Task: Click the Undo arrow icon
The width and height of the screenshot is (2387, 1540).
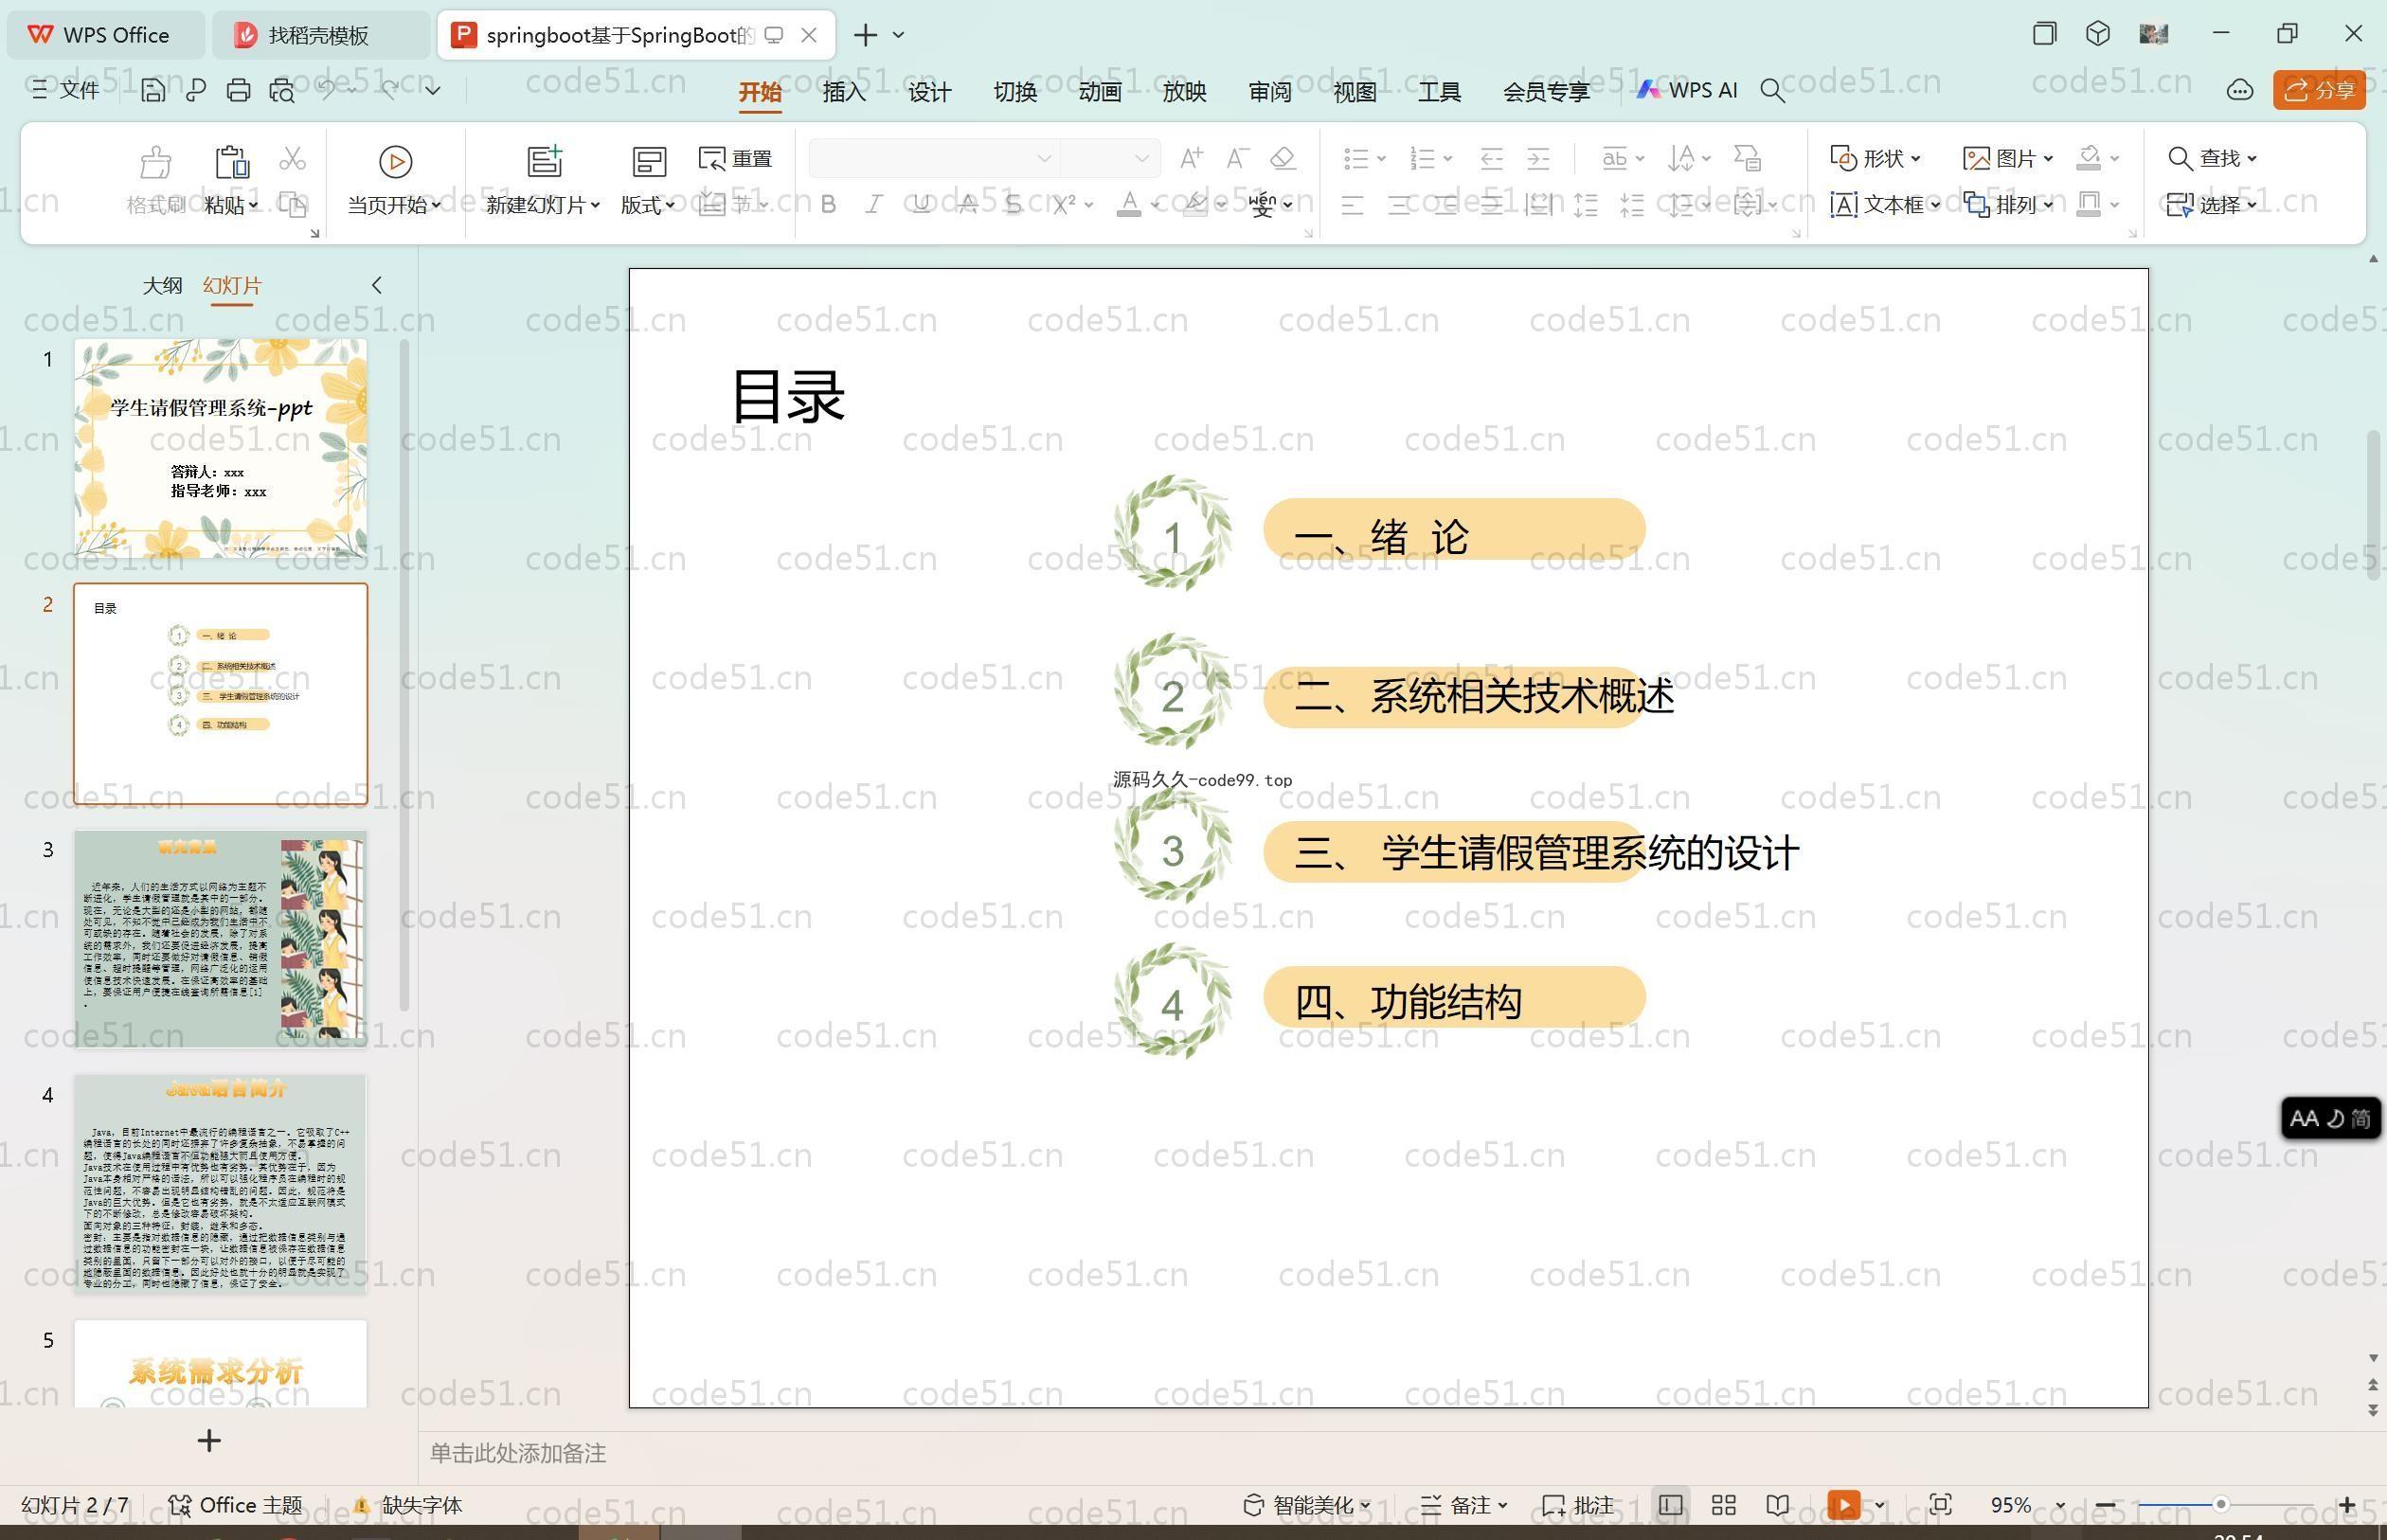Action: pyautogui.click(x=327, y=90)
